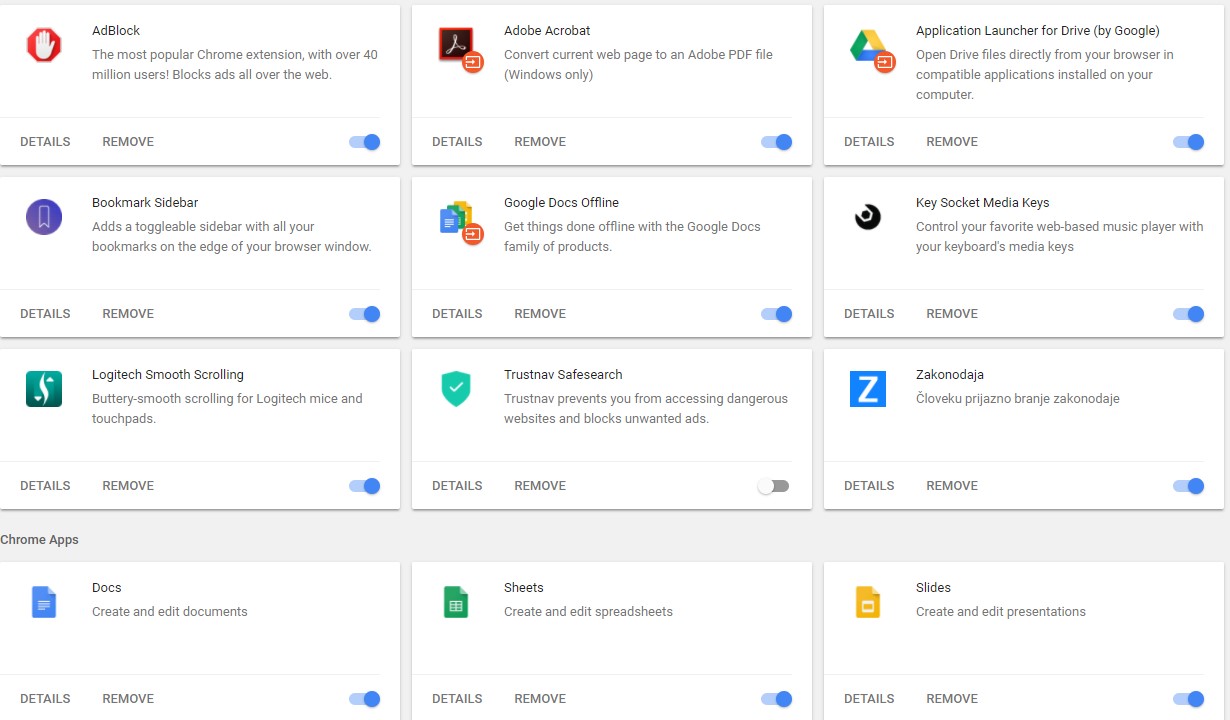Remove Application Launcher for Drive
The width and height of the screenshot is (1230, 720).
tap(952, 142)
